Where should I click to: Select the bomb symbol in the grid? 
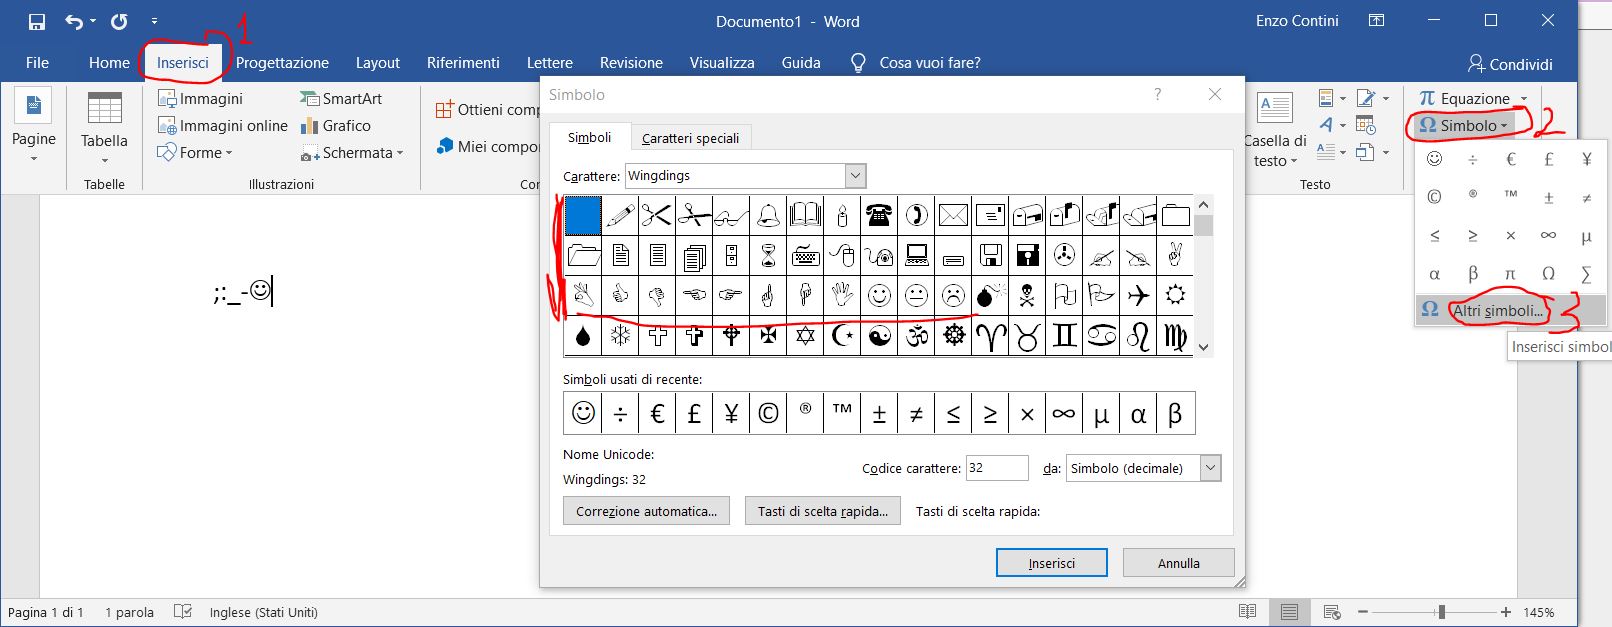(990, 295)
